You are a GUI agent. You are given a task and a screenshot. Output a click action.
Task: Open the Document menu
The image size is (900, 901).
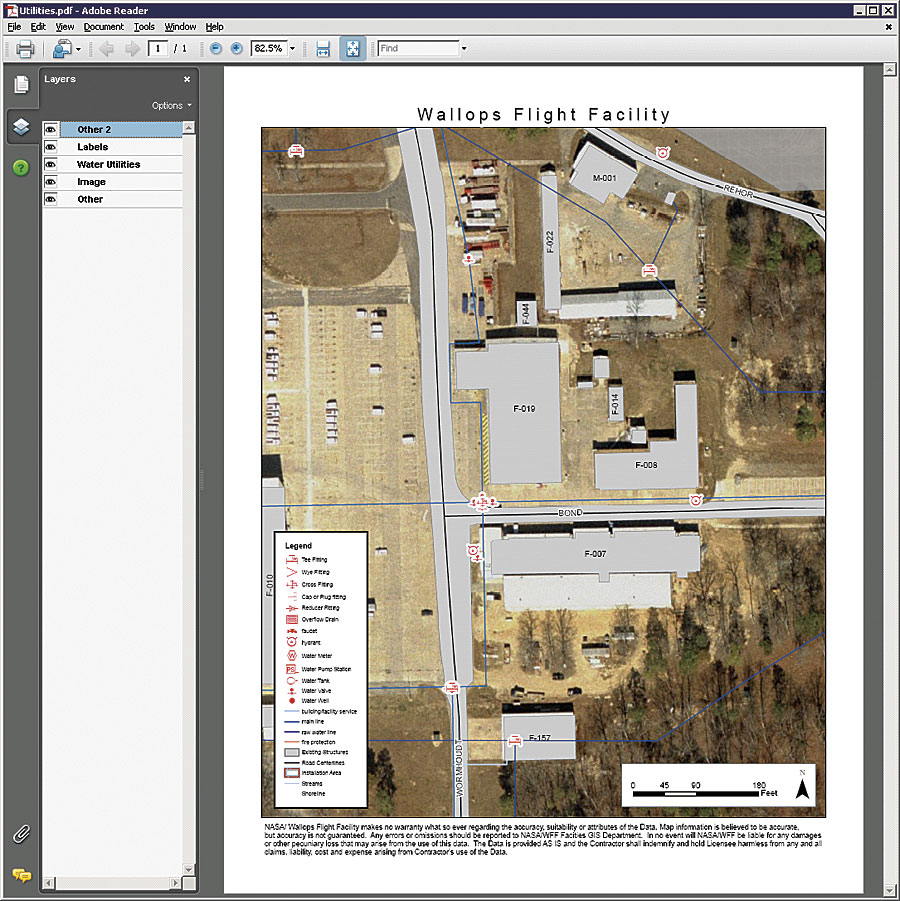coord(103,27)
